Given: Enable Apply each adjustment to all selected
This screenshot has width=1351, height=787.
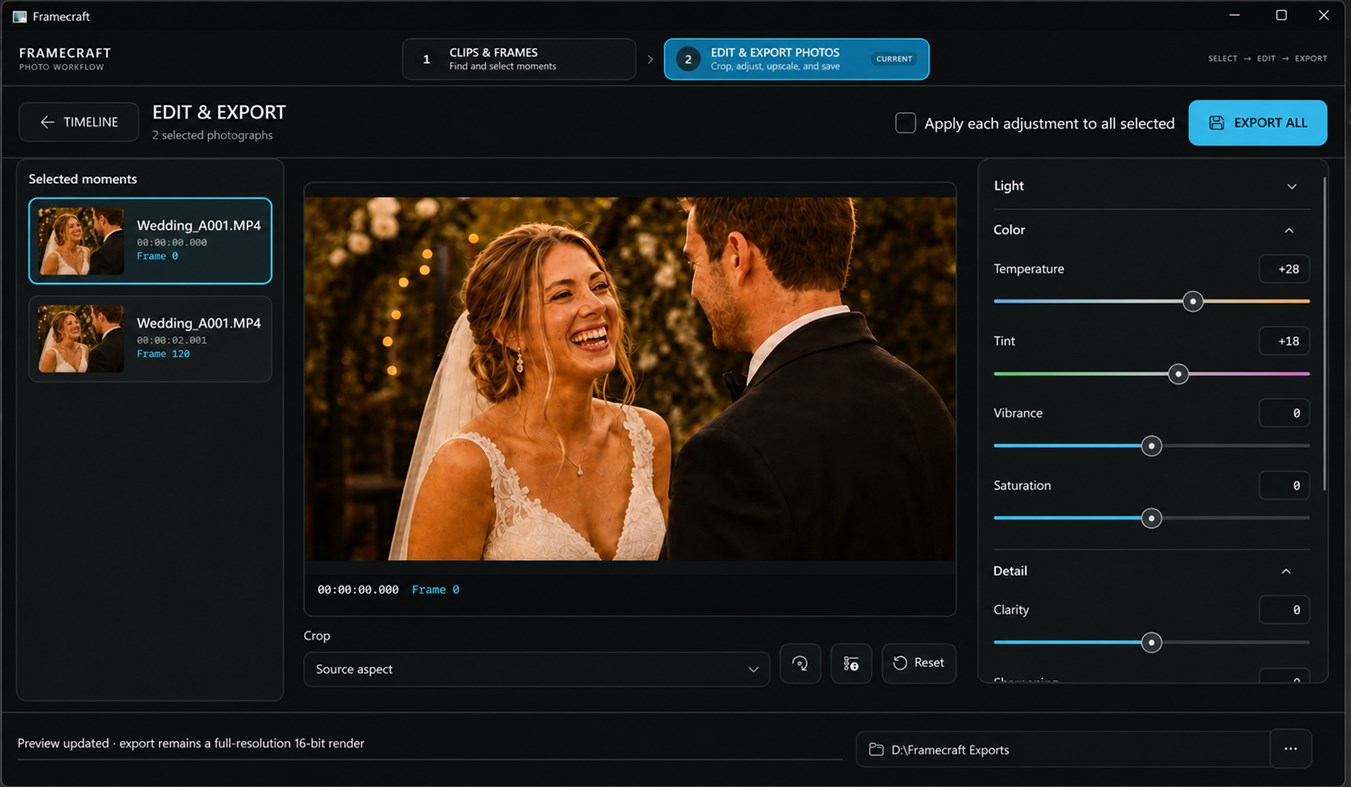Looking at the screenshot, I should tap(905, 123).
